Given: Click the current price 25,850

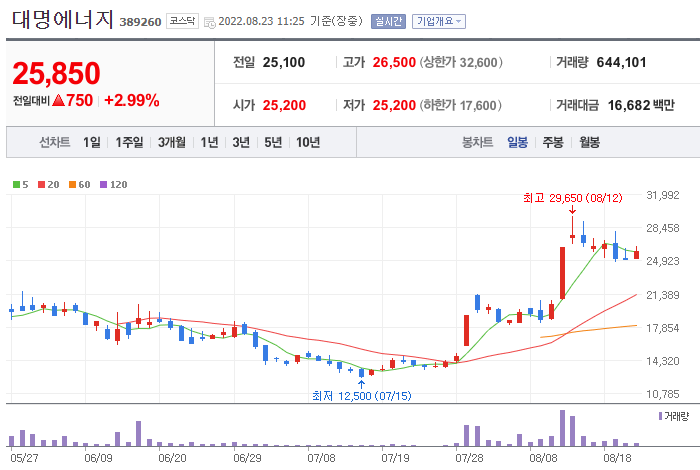Looking at the screenshot, I should [56, 73].
